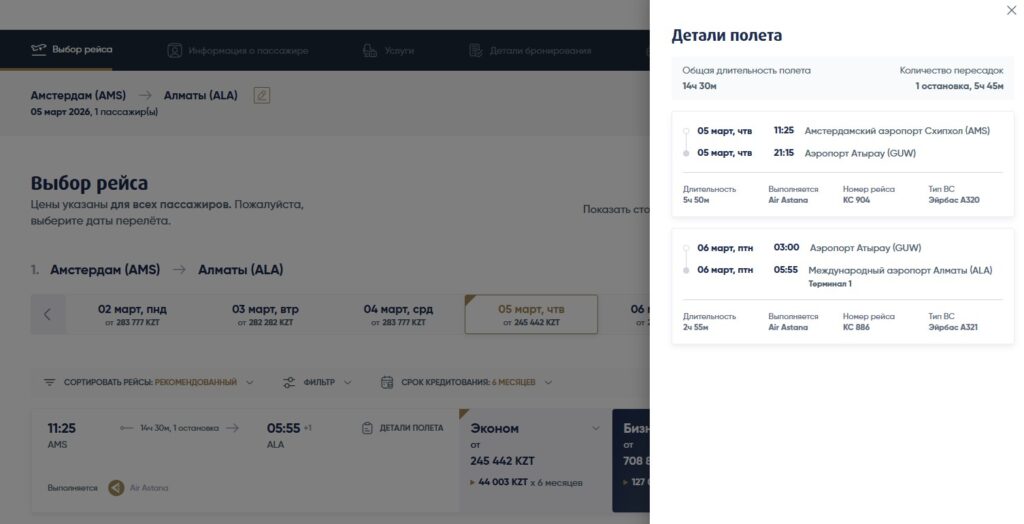Click the filter sliders icon
The width and height of the screenshot is (1024, 524).
tap(289, 382)
